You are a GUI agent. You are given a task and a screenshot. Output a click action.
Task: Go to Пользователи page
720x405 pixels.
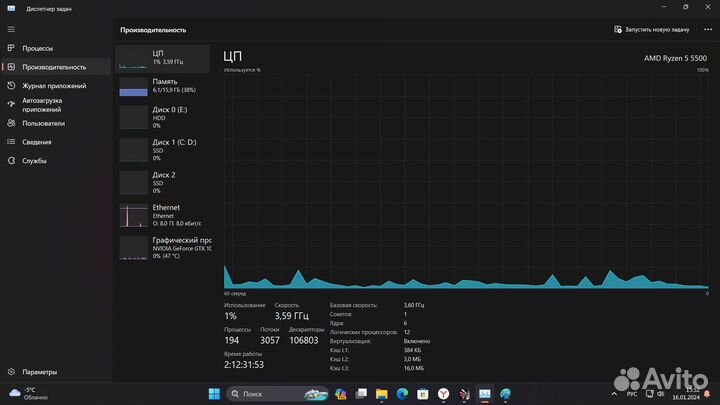pos(55,124)
